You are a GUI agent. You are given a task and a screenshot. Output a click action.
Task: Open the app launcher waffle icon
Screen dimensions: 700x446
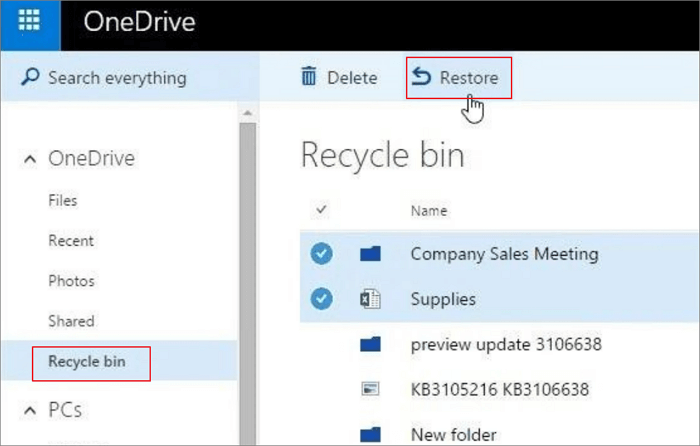pyautogui.click(x=30, y=23)
